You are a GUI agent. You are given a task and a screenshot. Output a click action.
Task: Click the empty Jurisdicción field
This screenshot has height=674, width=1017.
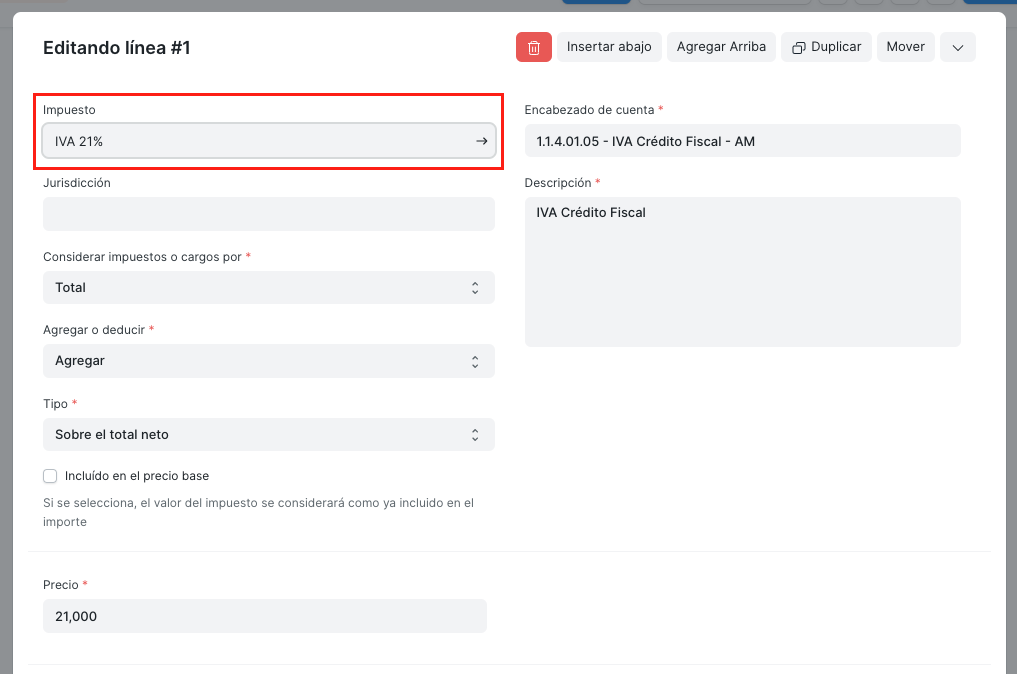(269, 214)
